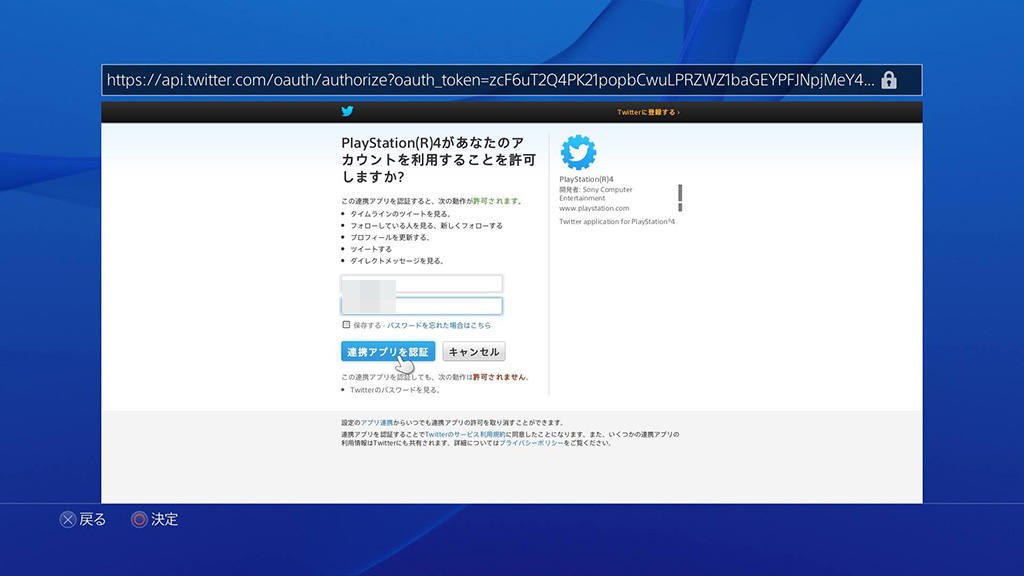
Task: Click the cross 戻る button icon
Action: 68,519
